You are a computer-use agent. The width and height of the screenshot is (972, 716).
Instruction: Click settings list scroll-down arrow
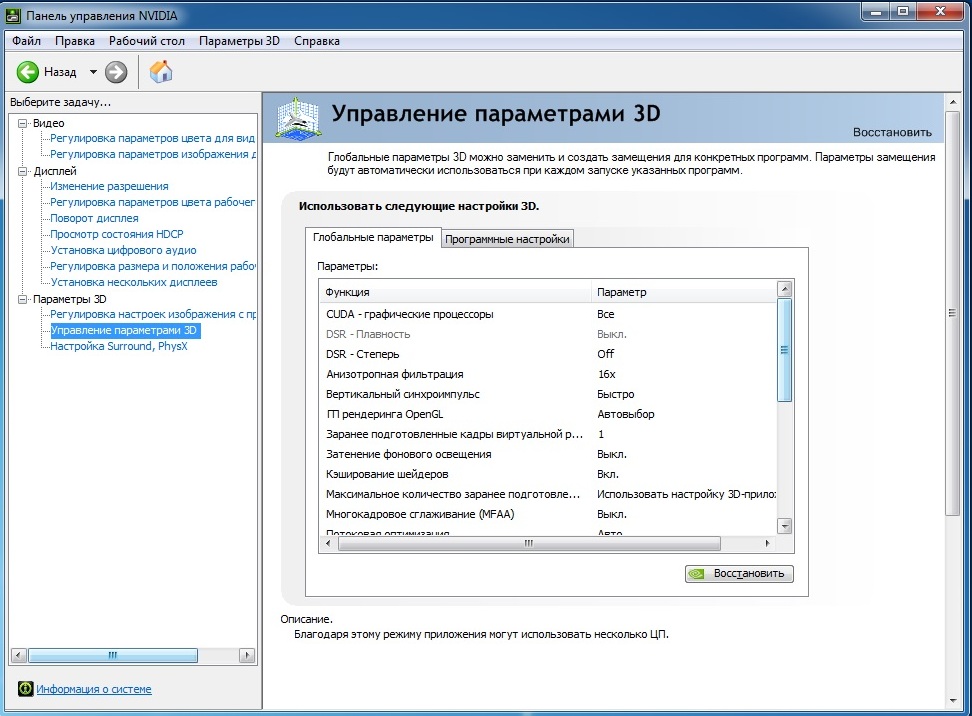[x=785, y=526]
